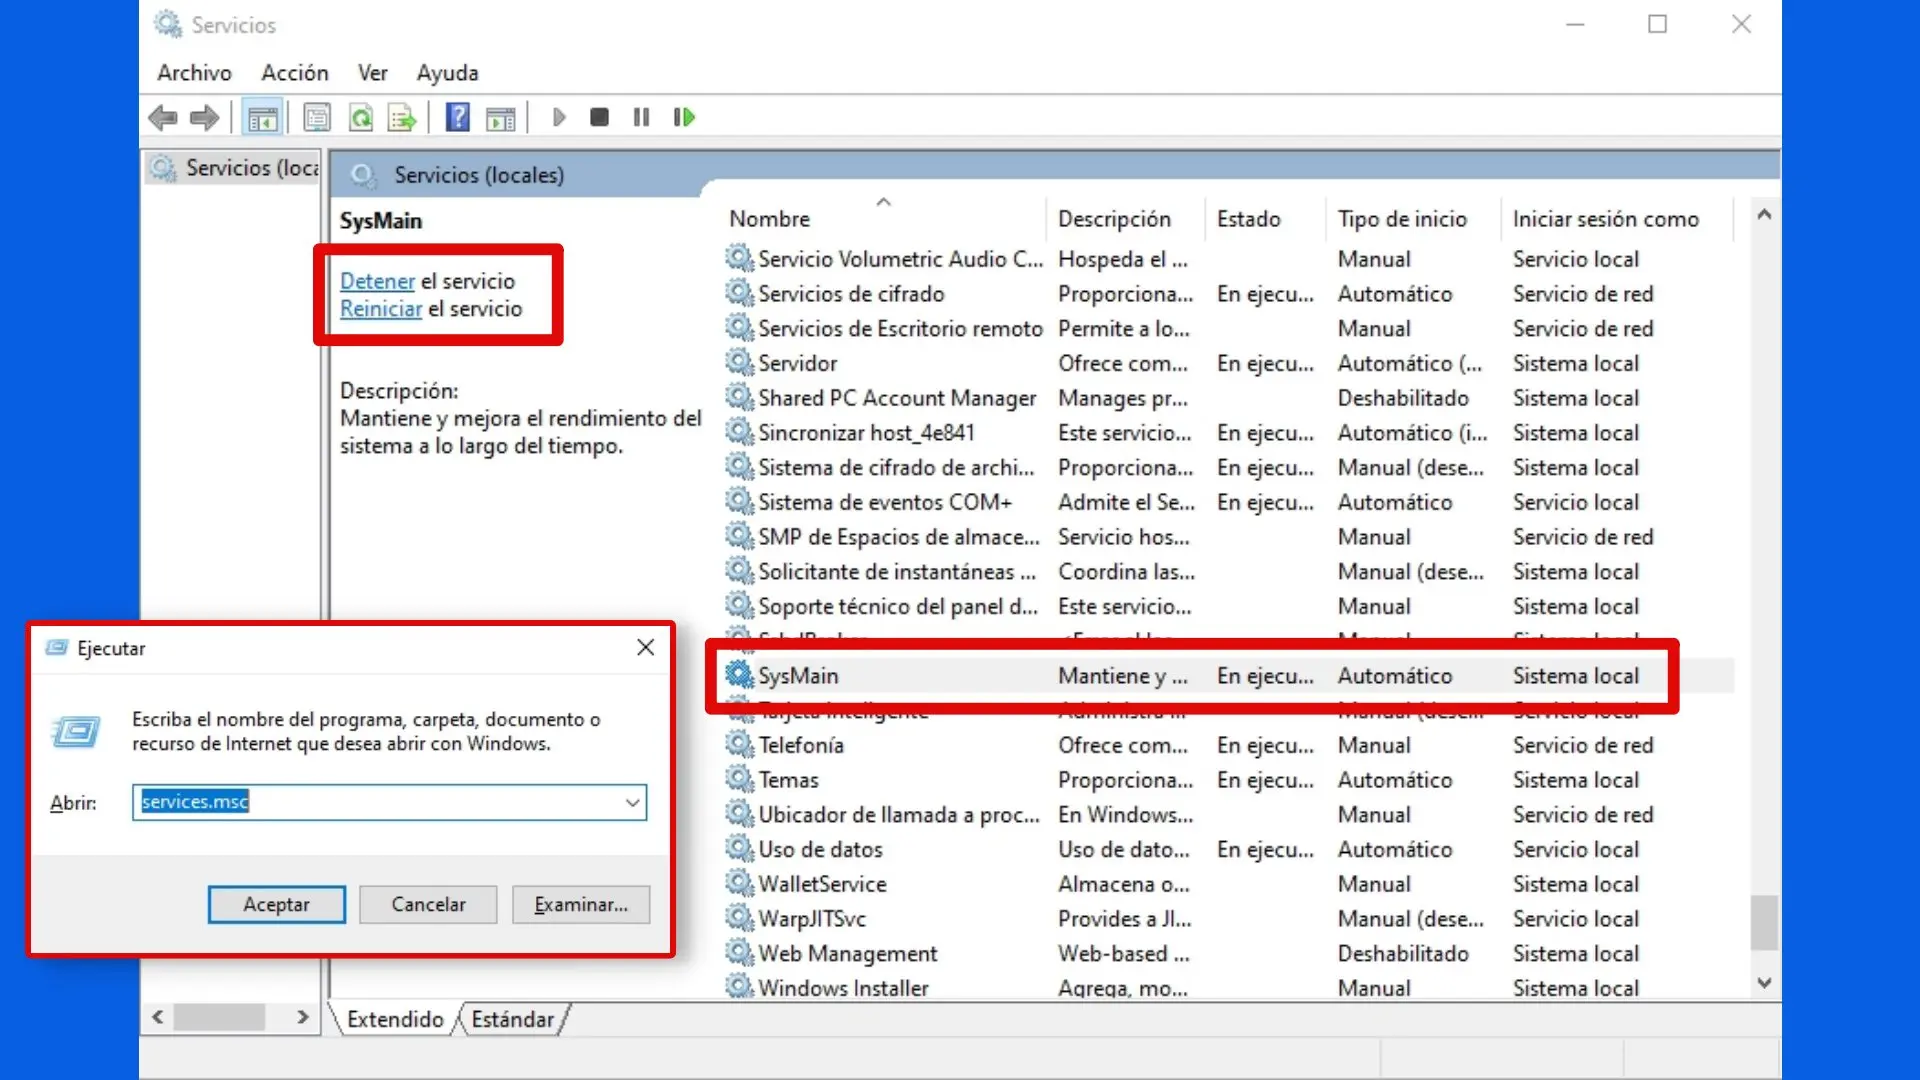This screenshot has height=1080, width=1920.
Task: Sort services by Tipo de inicio column
Action: (x=1402, y=219)
